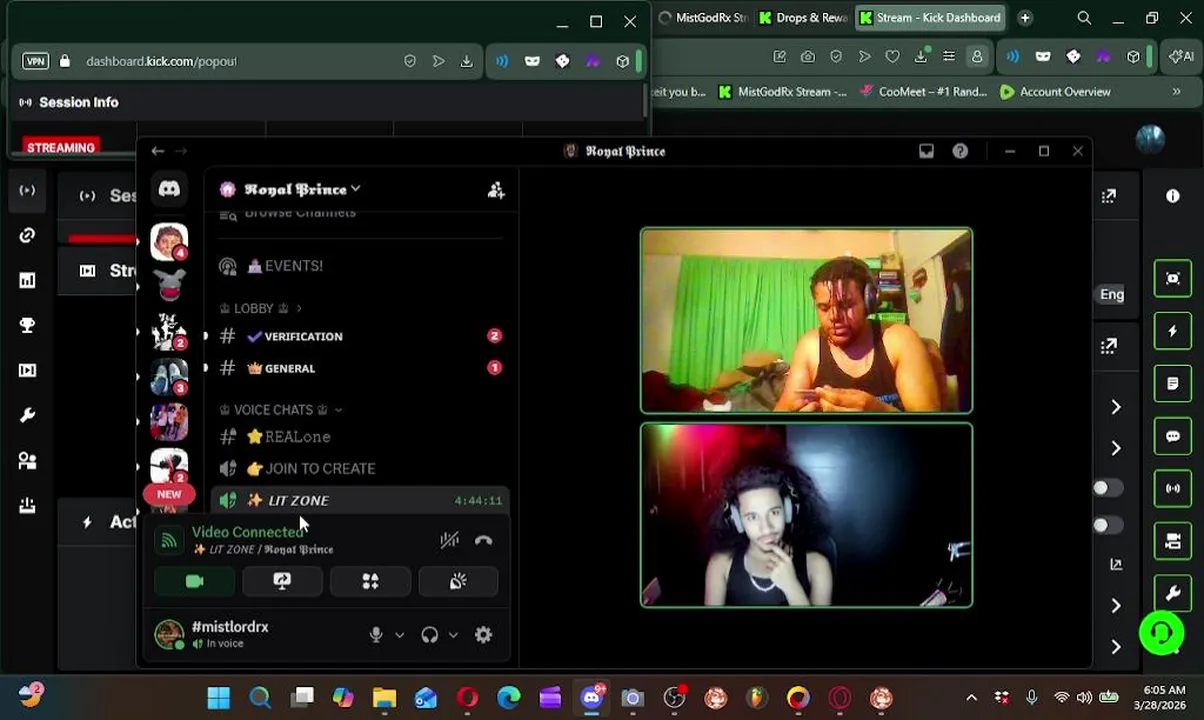Share your screen in Discord
The height and width of the screenshot is (720, 1204).
click(282, 581)
